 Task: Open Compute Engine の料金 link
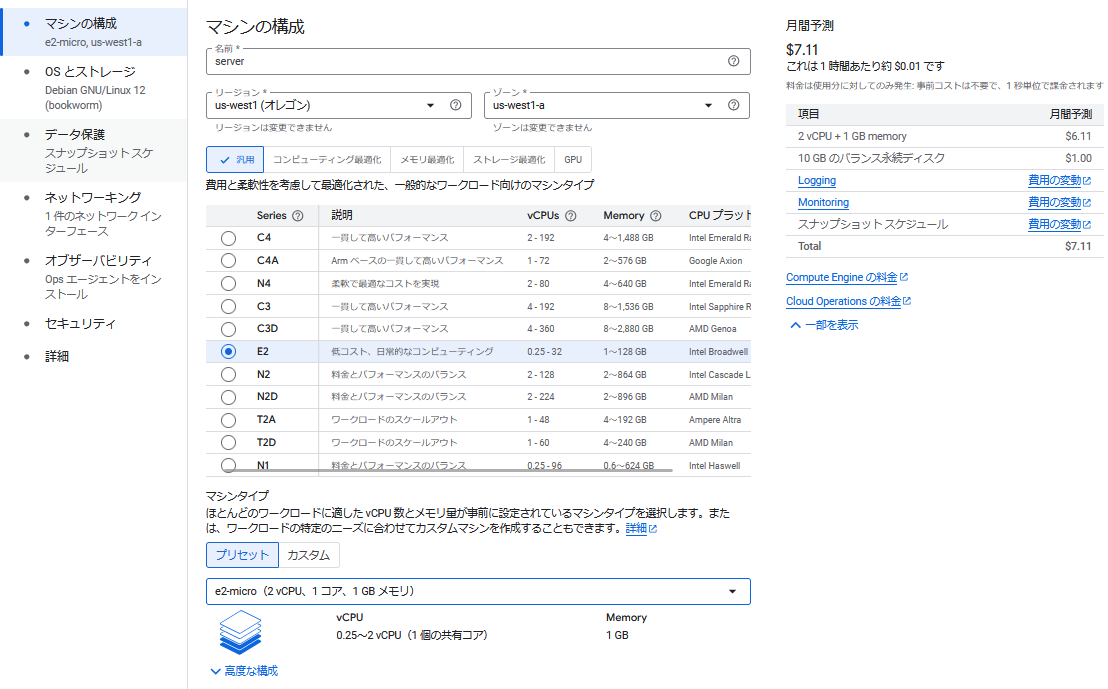(847, 278)
